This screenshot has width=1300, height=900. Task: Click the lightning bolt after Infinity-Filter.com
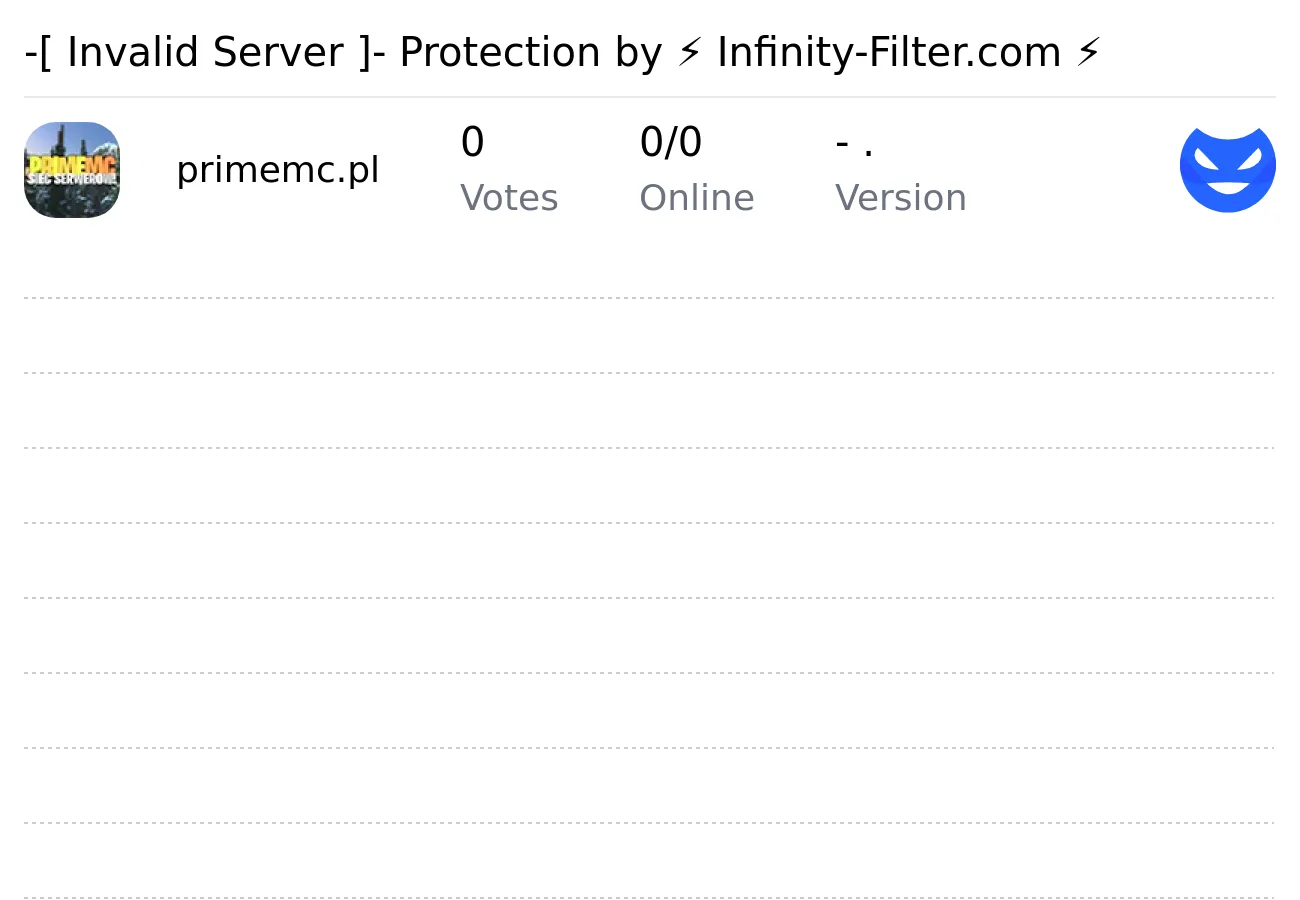tap(1088, 52)
